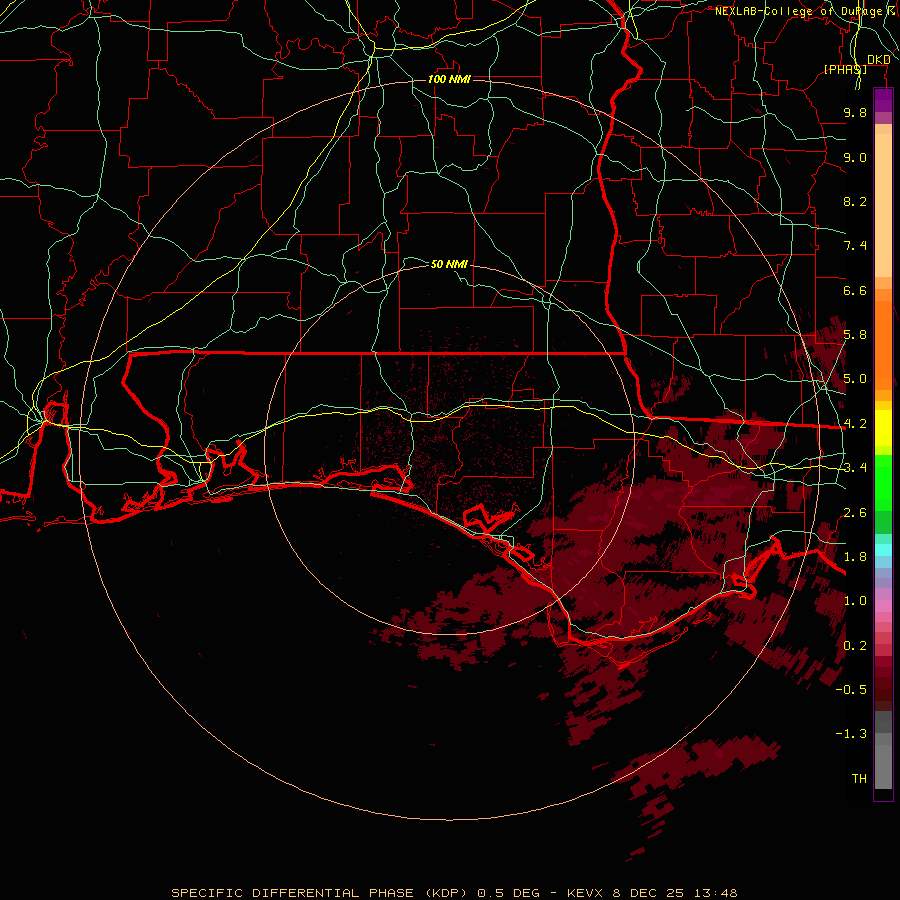900x900 pixels.
Task: Click the 1.0 value on the color scale
Action: point(855,601)
